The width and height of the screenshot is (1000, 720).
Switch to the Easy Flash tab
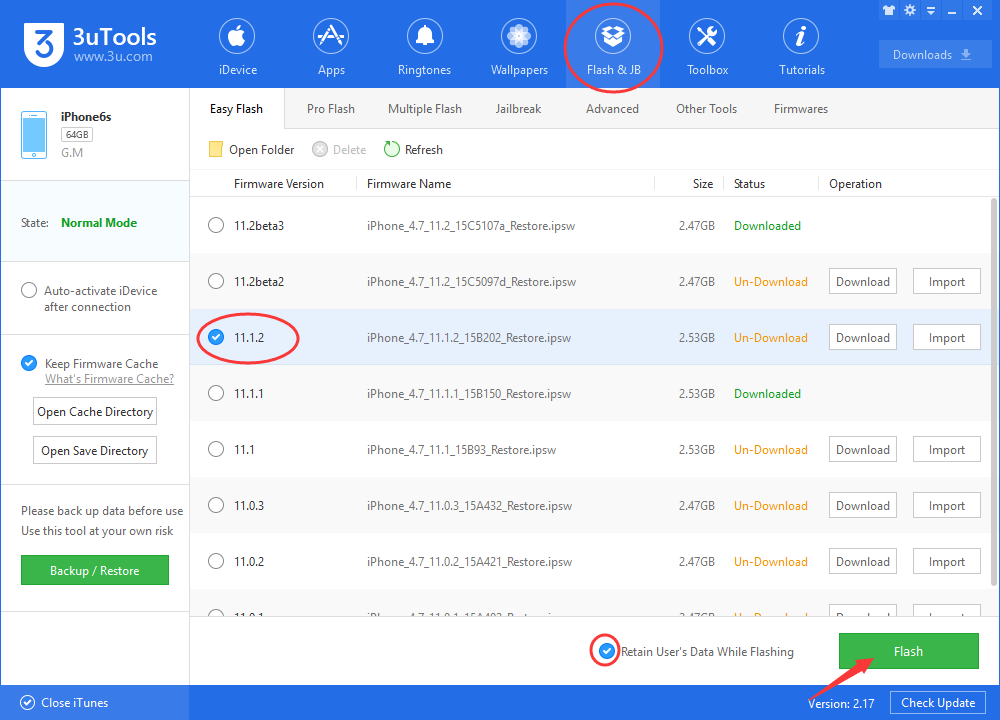[x=236, y=109]
